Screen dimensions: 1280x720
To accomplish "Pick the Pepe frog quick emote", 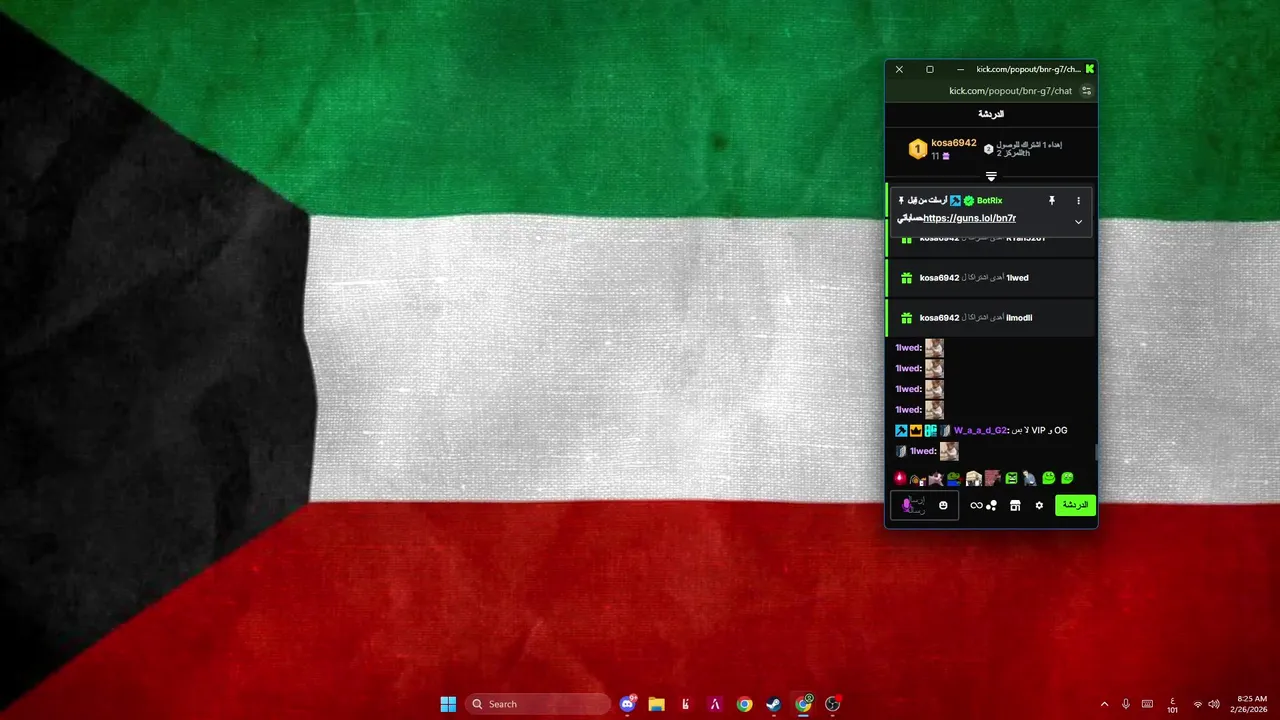I will (953, 478).
